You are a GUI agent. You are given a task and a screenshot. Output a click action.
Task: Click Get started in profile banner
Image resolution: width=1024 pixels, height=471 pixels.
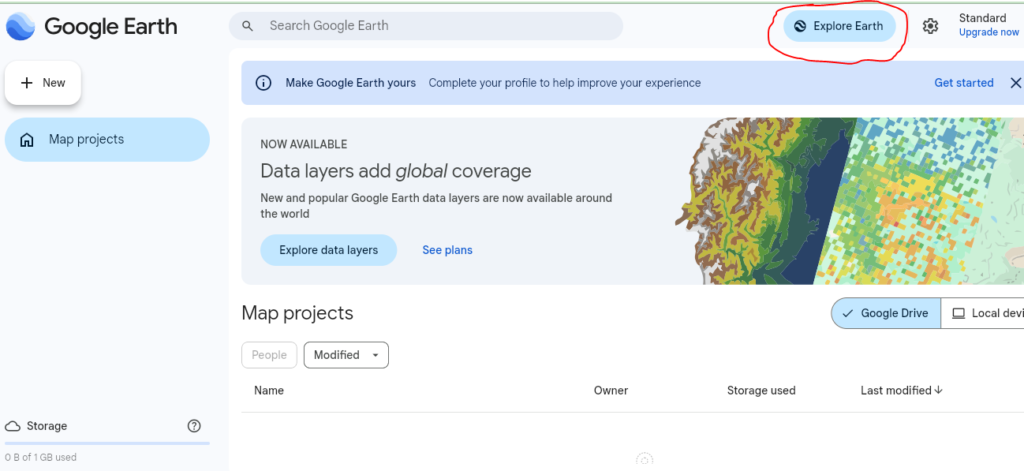pos(963,83)
